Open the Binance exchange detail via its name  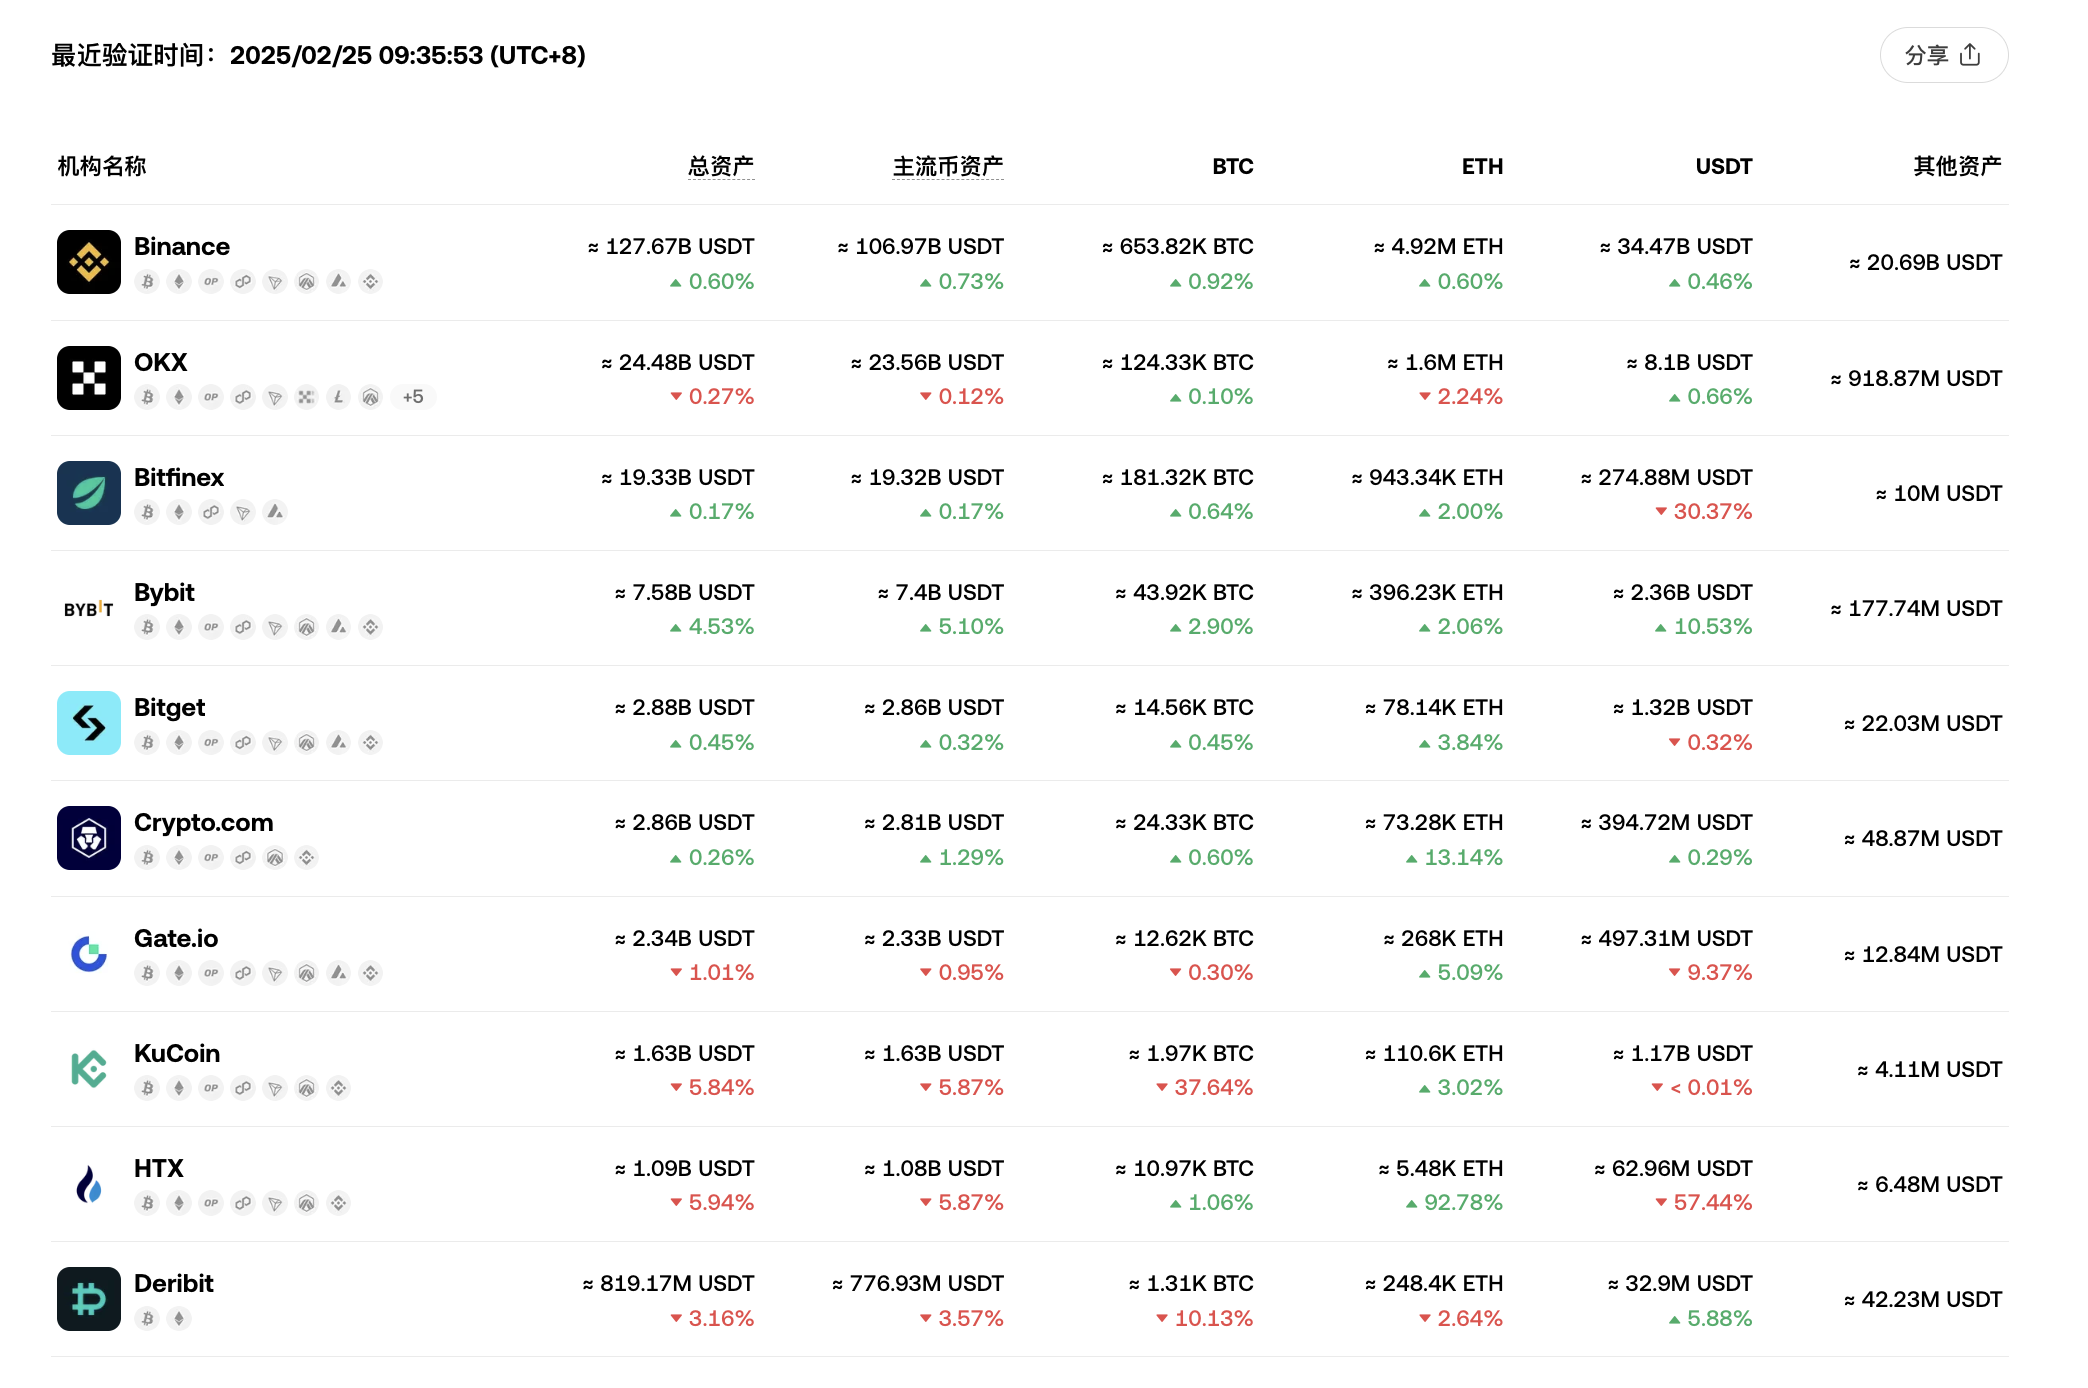pyautogui.click(x=182, y=246)
